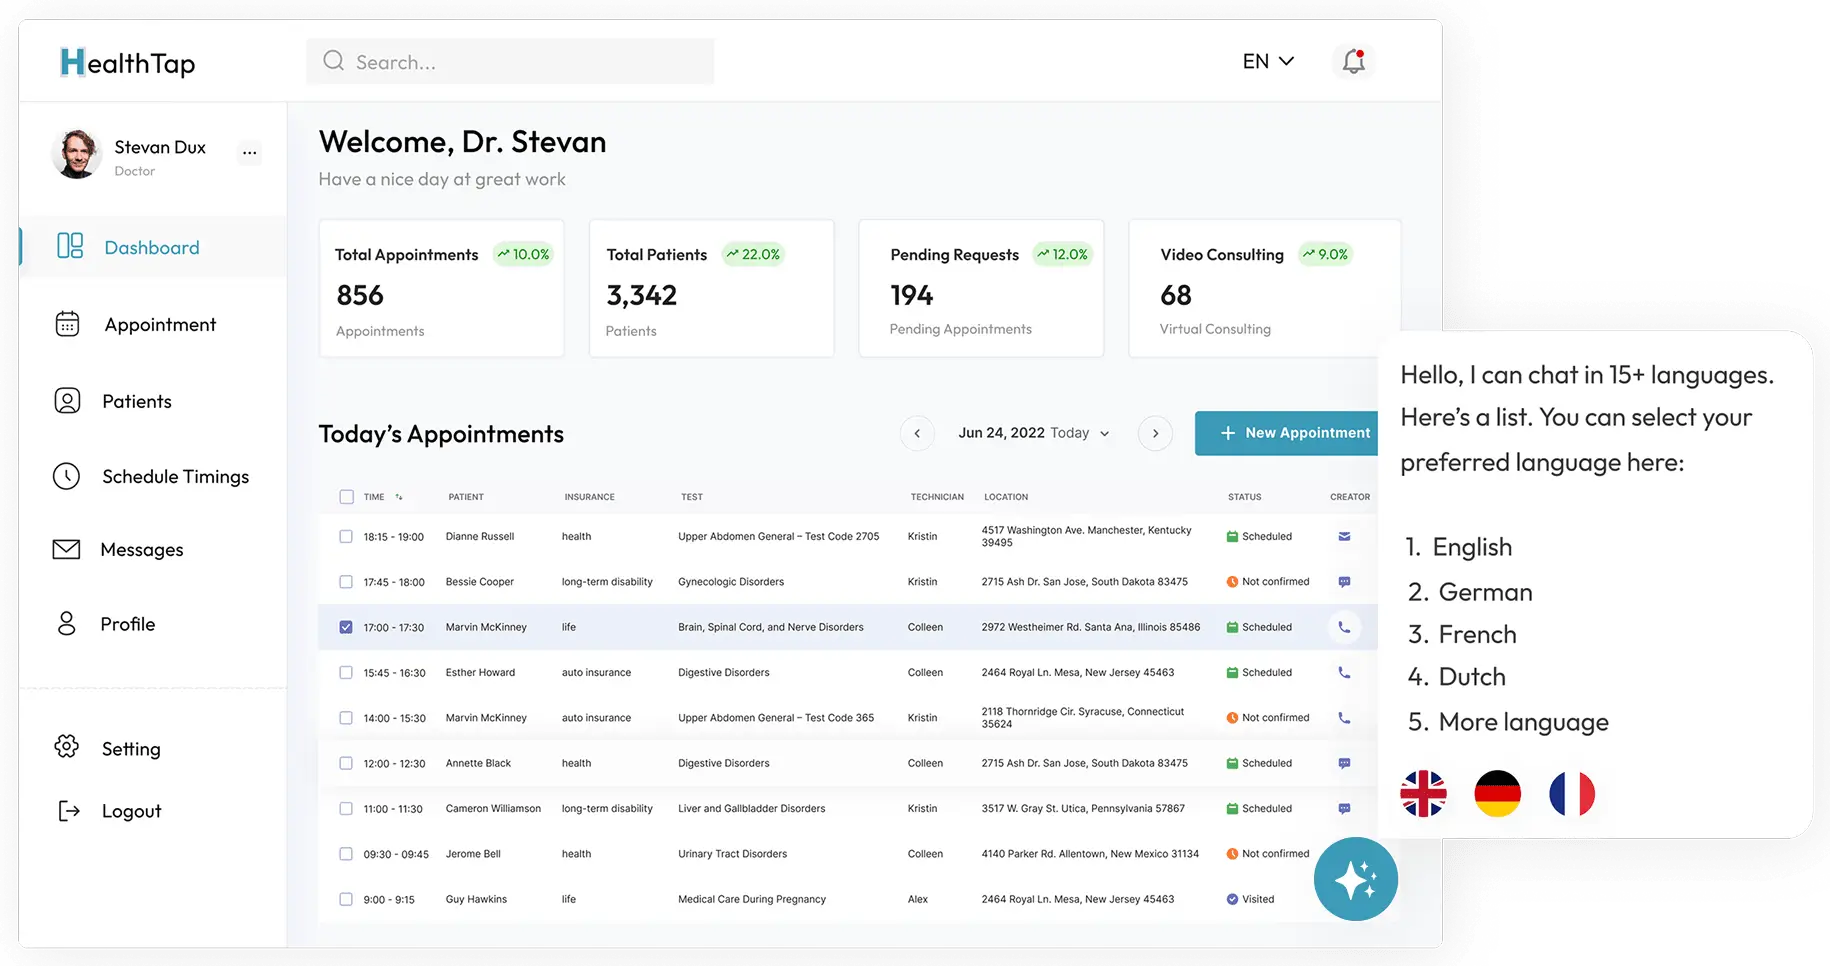Image resolution: width=1830 pixels, height=966 pixels.
Task: Click the New Appointment button
Action: [1294, 433]
